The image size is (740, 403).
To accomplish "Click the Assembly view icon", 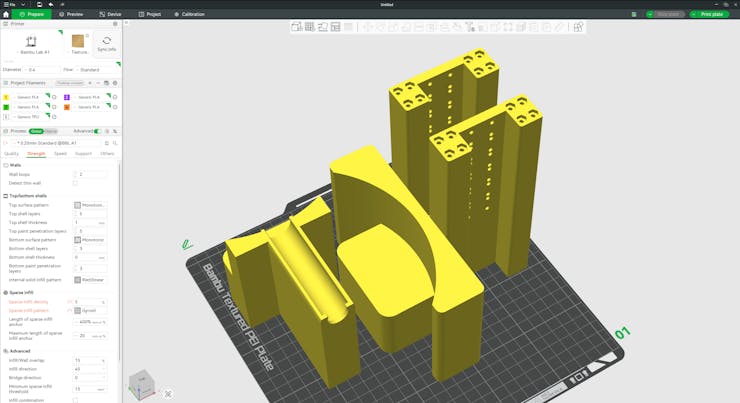I will point(578,27).
